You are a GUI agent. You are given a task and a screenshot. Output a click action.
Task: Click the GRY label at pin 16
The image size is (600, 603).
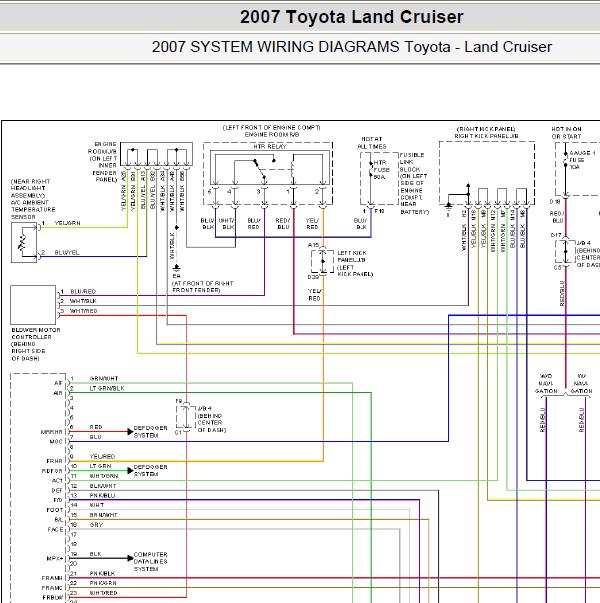[x=96, y=525]
